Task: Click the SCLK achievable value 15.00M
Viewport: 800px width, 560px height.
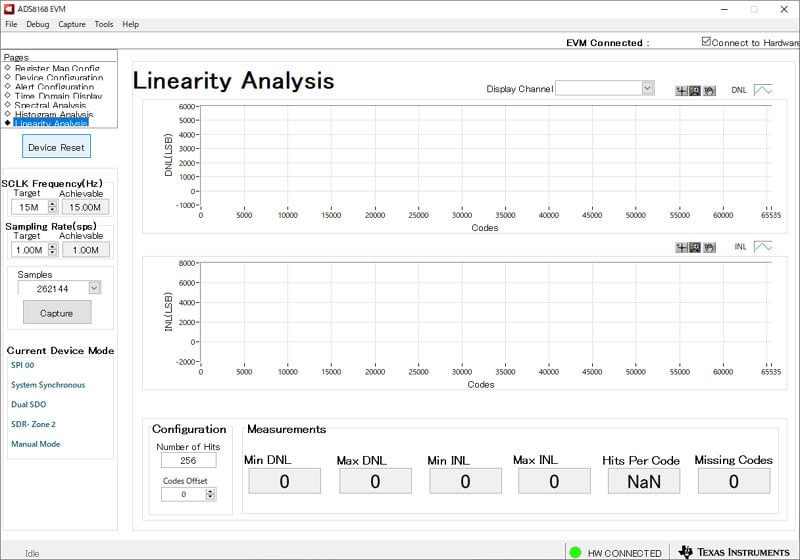Action: click(85, 207)
